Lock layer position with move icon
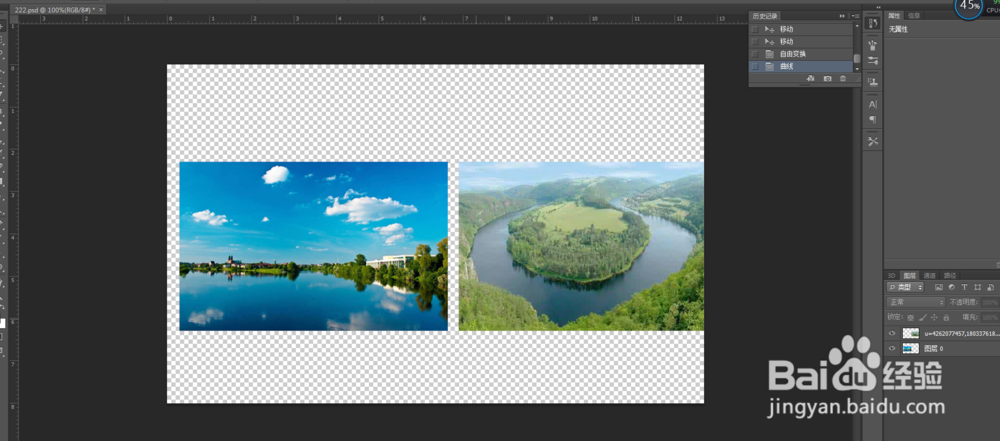 [x=934, y=317]
